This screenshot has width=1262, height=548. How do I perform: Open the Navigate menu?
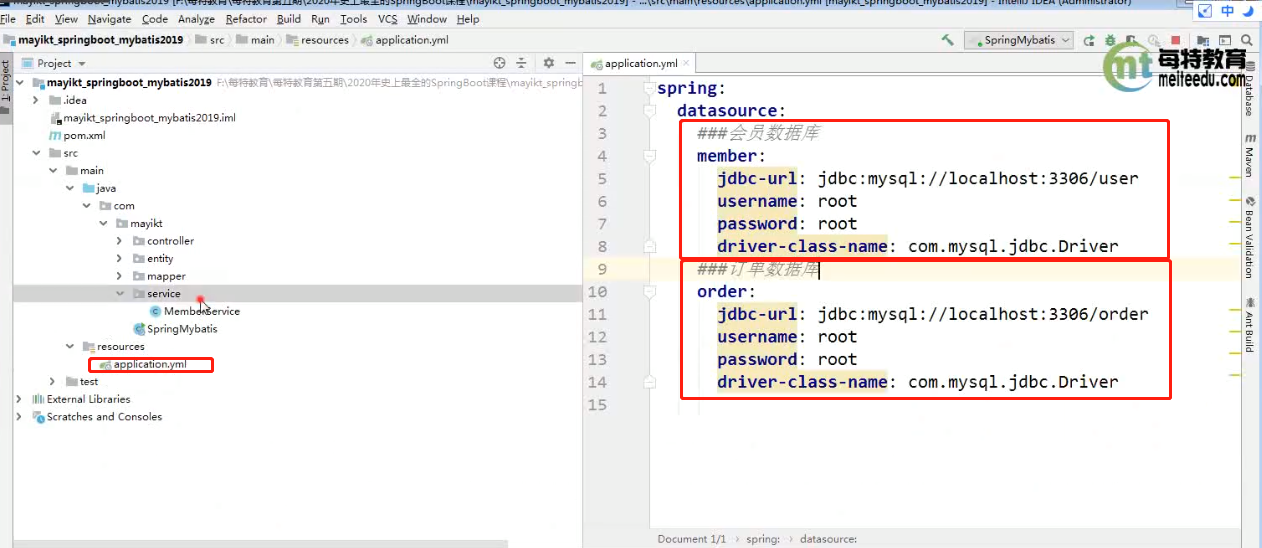109,19
